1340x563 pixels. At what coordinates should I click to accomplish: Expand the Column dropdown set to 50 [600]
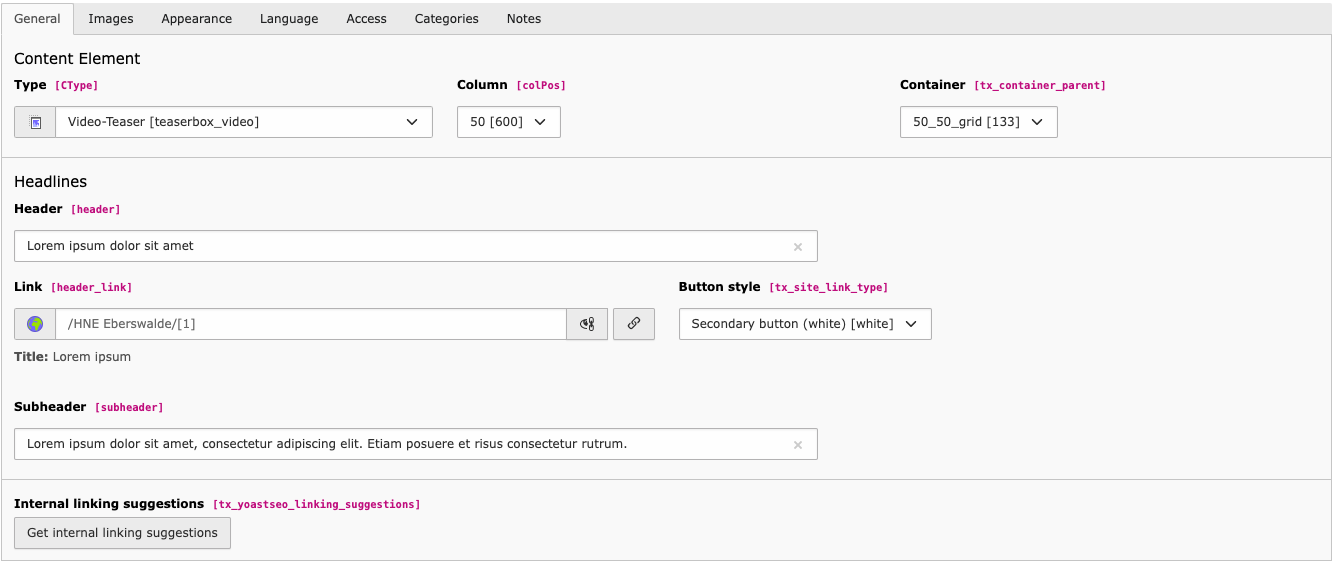[508, 122]
